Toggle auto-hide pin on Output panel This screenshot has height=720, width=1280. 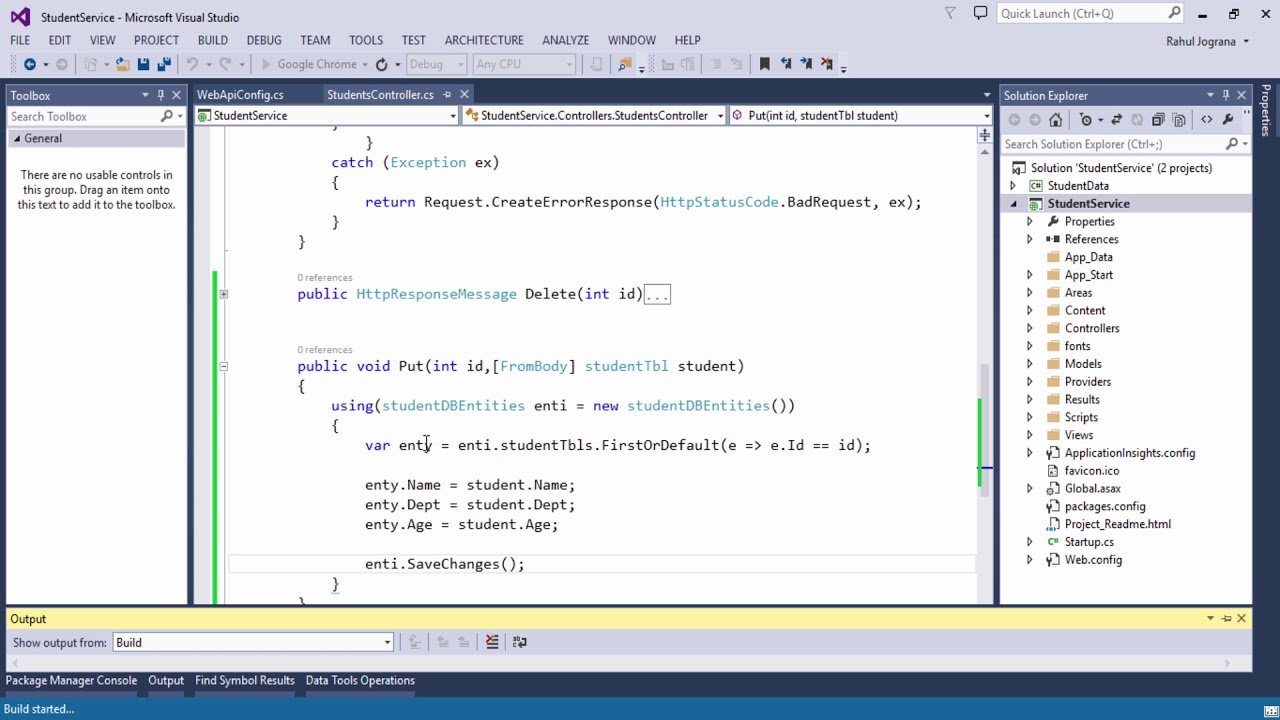(1226, 618)
